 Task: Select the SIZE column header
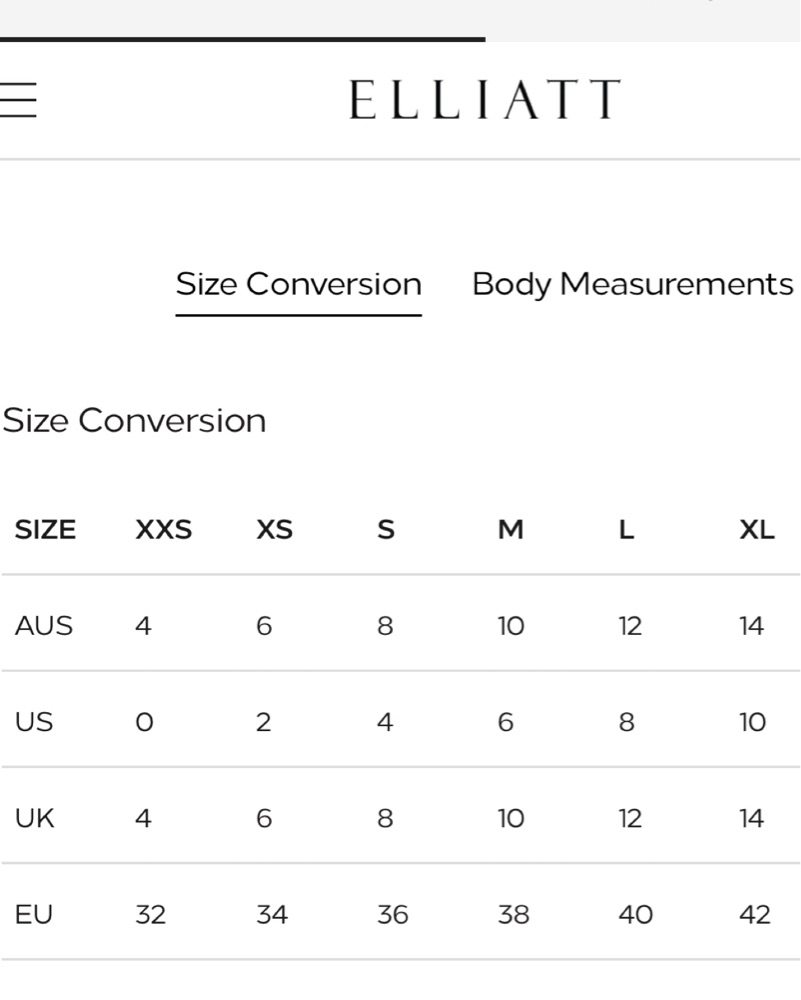click(x=45, y=530)
